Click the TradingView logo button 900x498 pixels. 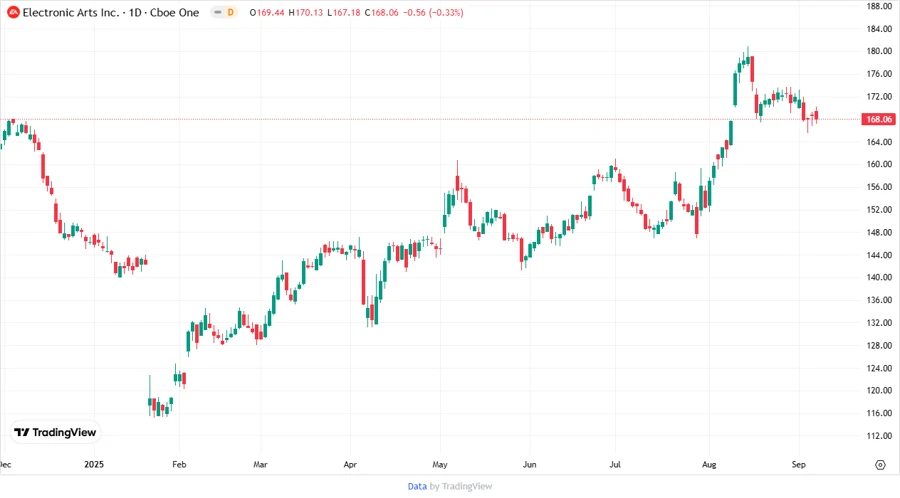pos(56,433)
